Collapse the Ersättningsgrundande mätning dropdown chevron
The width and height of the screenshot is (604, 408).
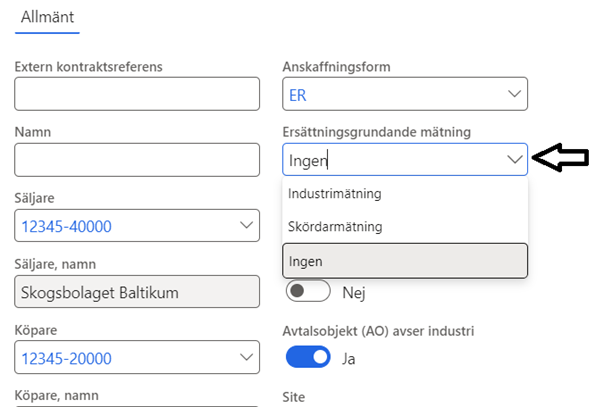tap(515, 159)
